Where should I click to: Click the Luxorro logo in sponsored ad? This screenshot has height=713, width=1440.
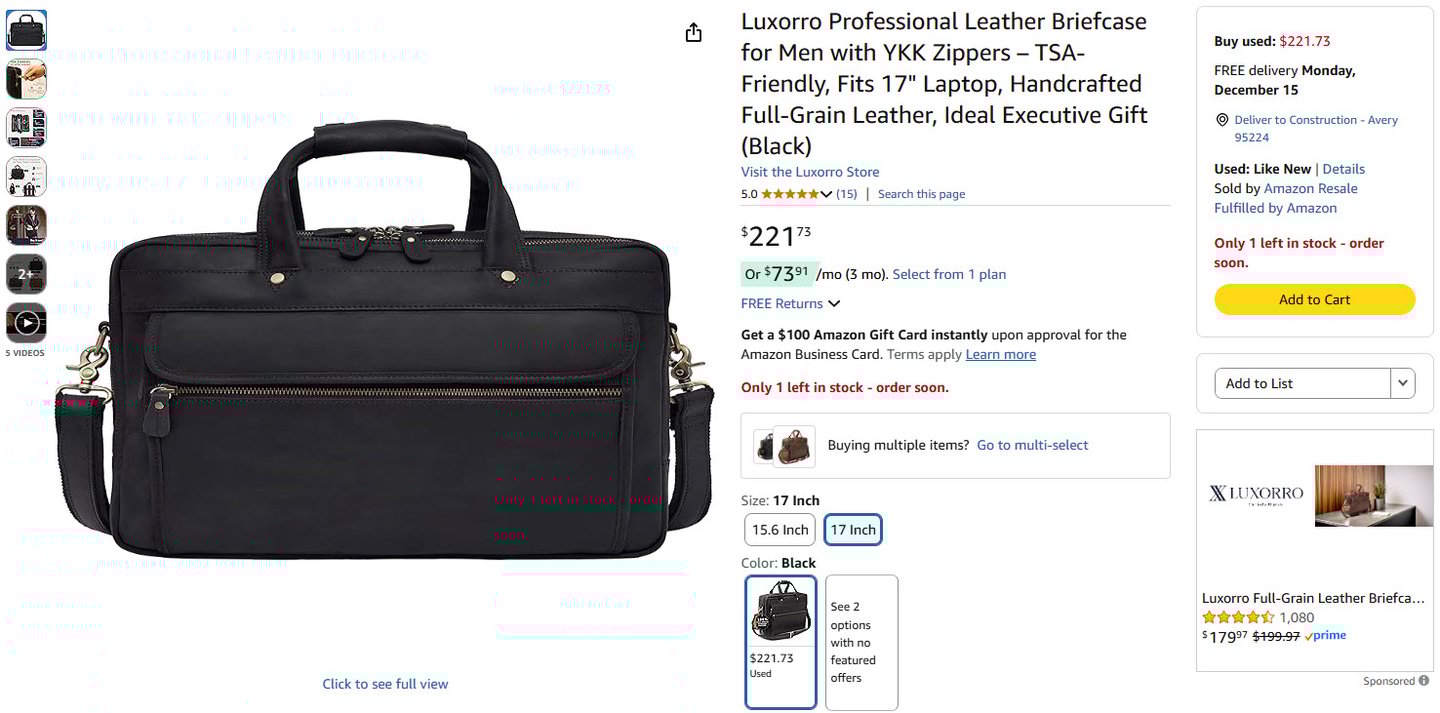pos(1256,494)
